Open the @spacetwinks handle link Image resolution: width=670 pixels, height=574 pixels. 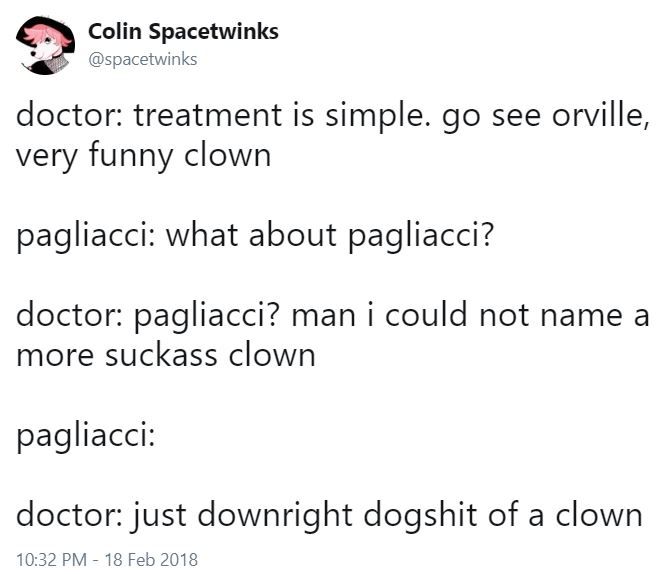pos(143,59)
